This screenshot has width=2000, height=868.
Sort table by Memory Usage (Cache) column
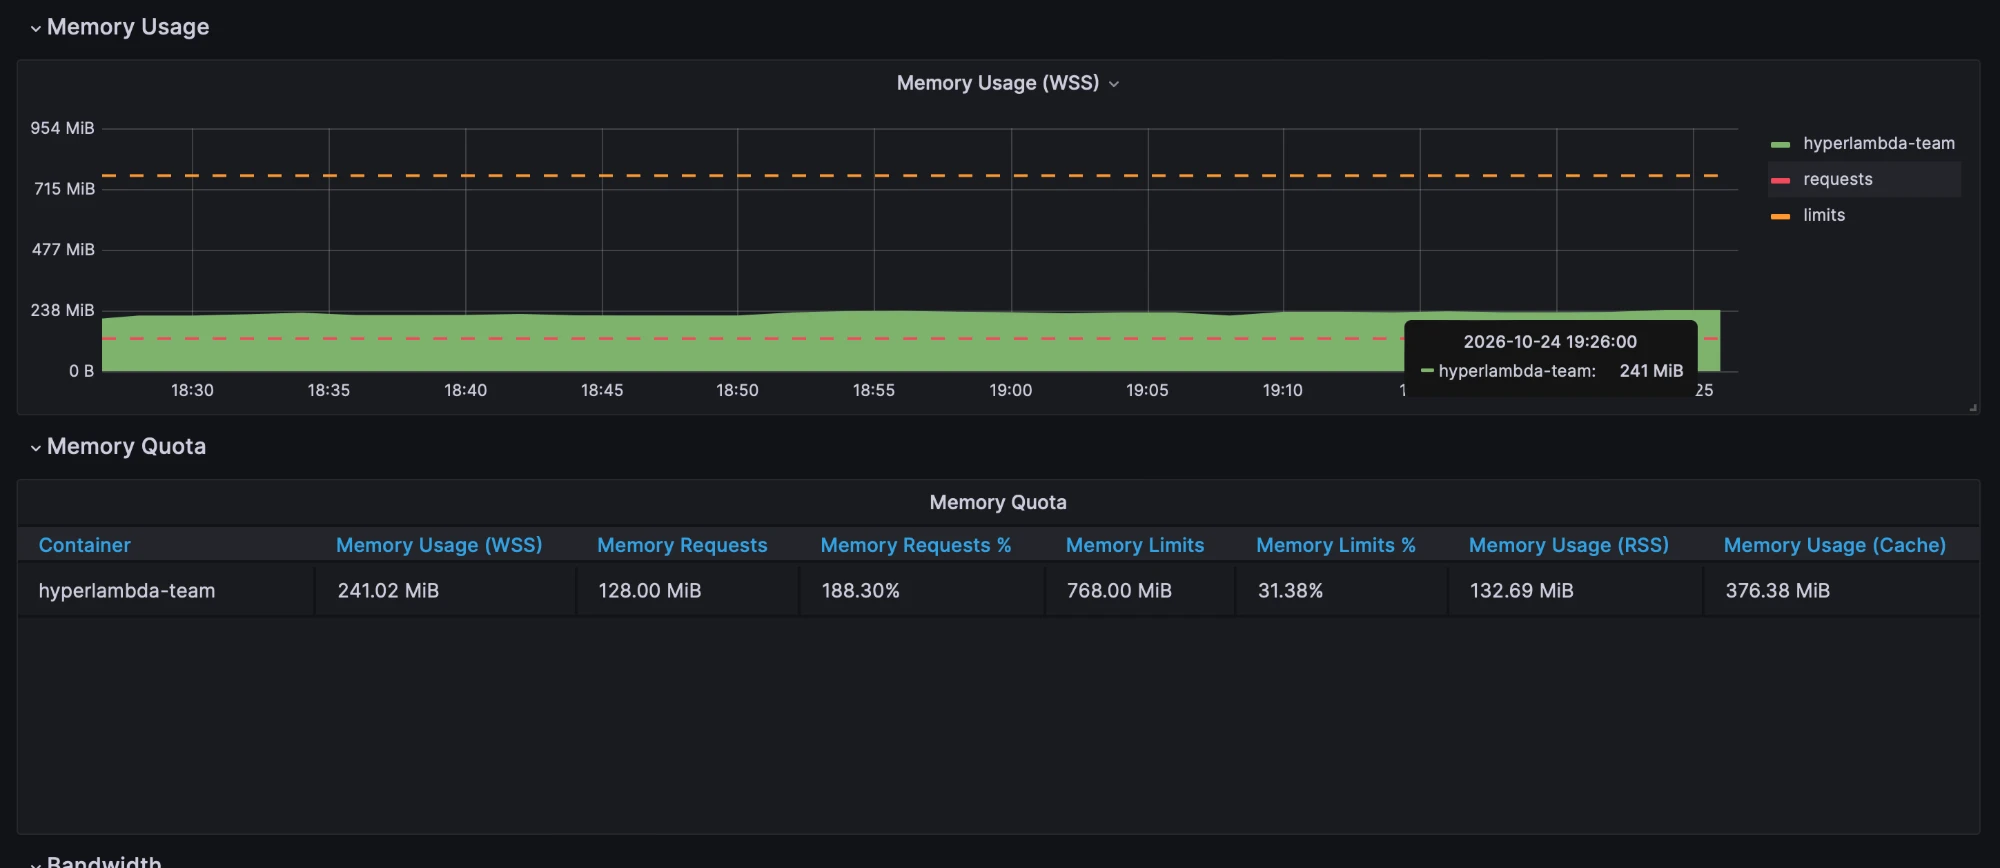pos(1835,545)
